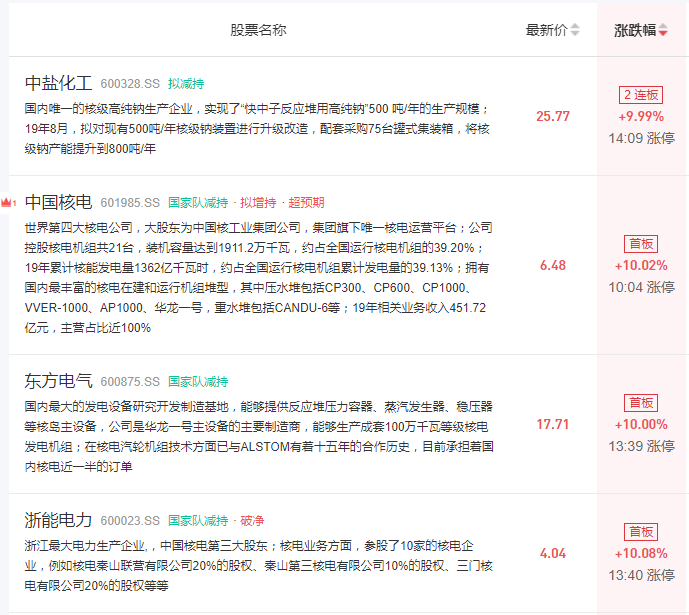Click 中盐化工 description about 核级高纯钠
689x615 pixels.
(257, 129)
